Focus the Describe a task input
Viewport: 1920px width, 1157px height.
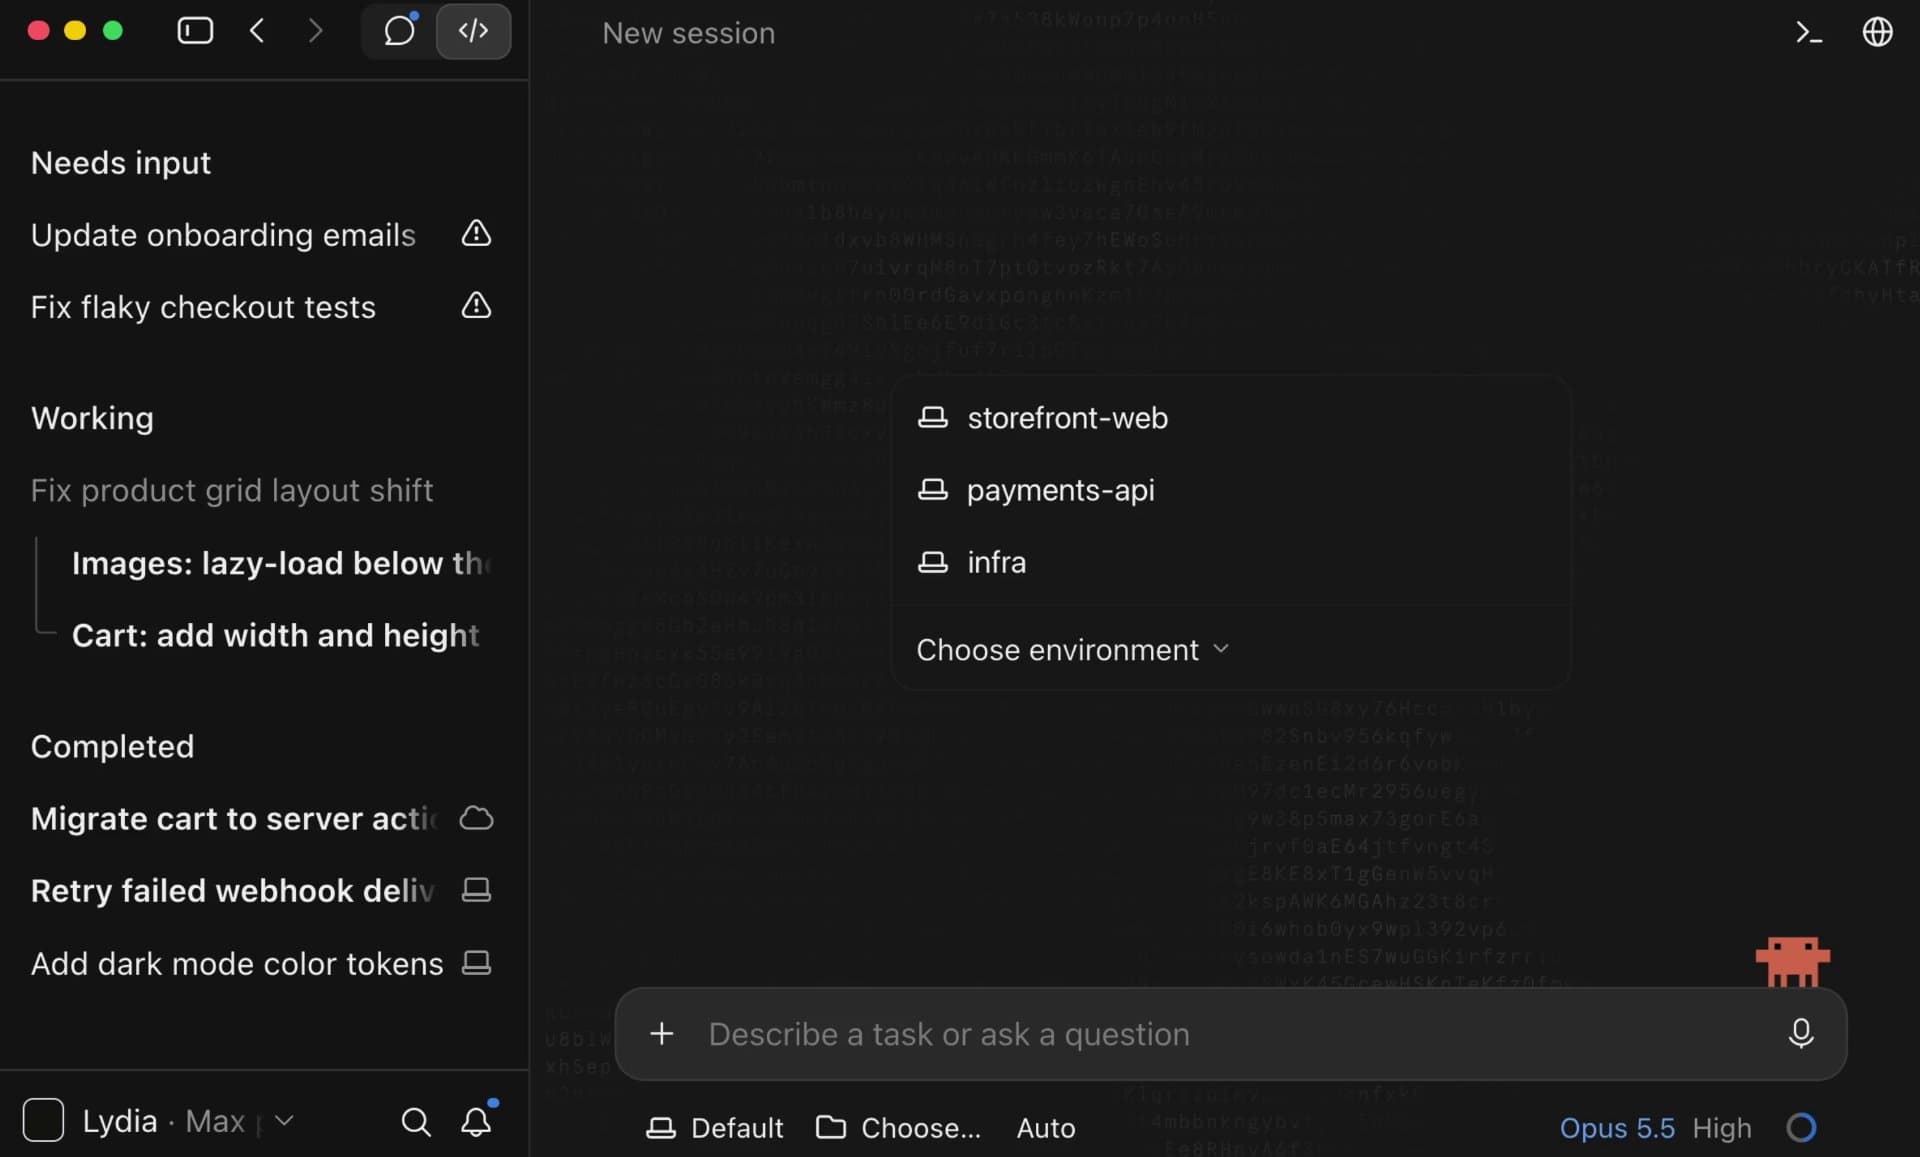click(1230, 1034)
